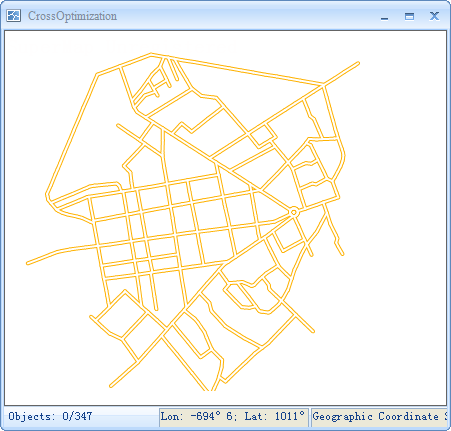Click the bottom-left diagonal road's dead end
This screenshot has height=431, width=451.
(111, 386)
